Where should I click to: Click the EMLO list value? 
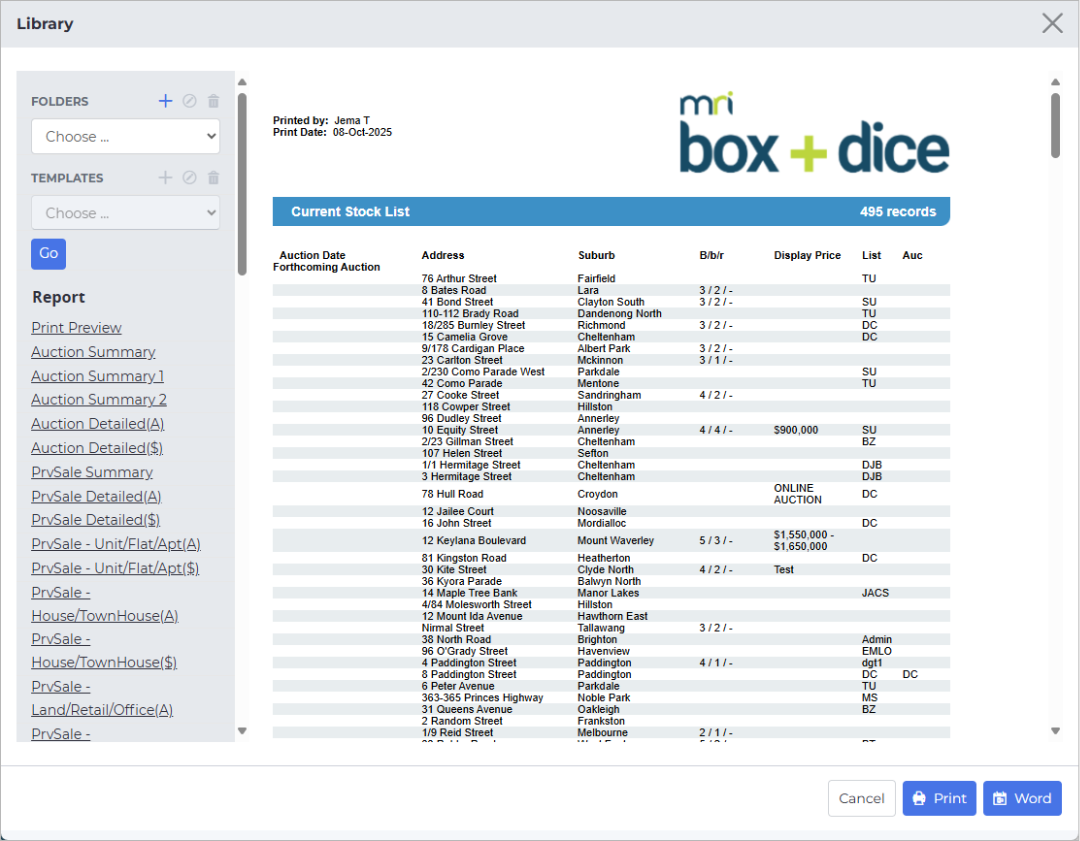tap(877, 651)
